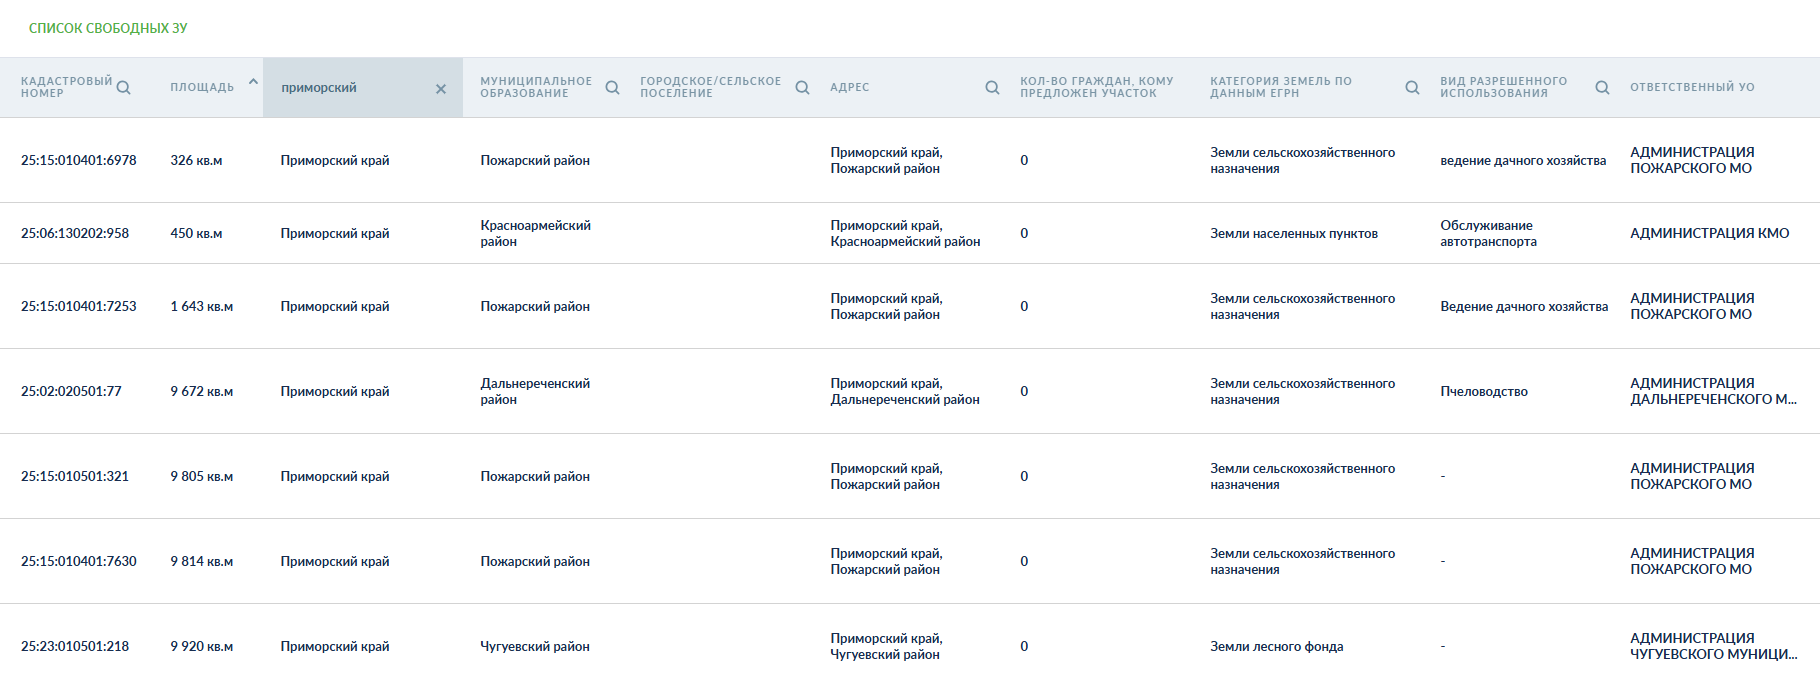
Task: Select cadastral number 25:15:010401:6978
Action: 79,160
